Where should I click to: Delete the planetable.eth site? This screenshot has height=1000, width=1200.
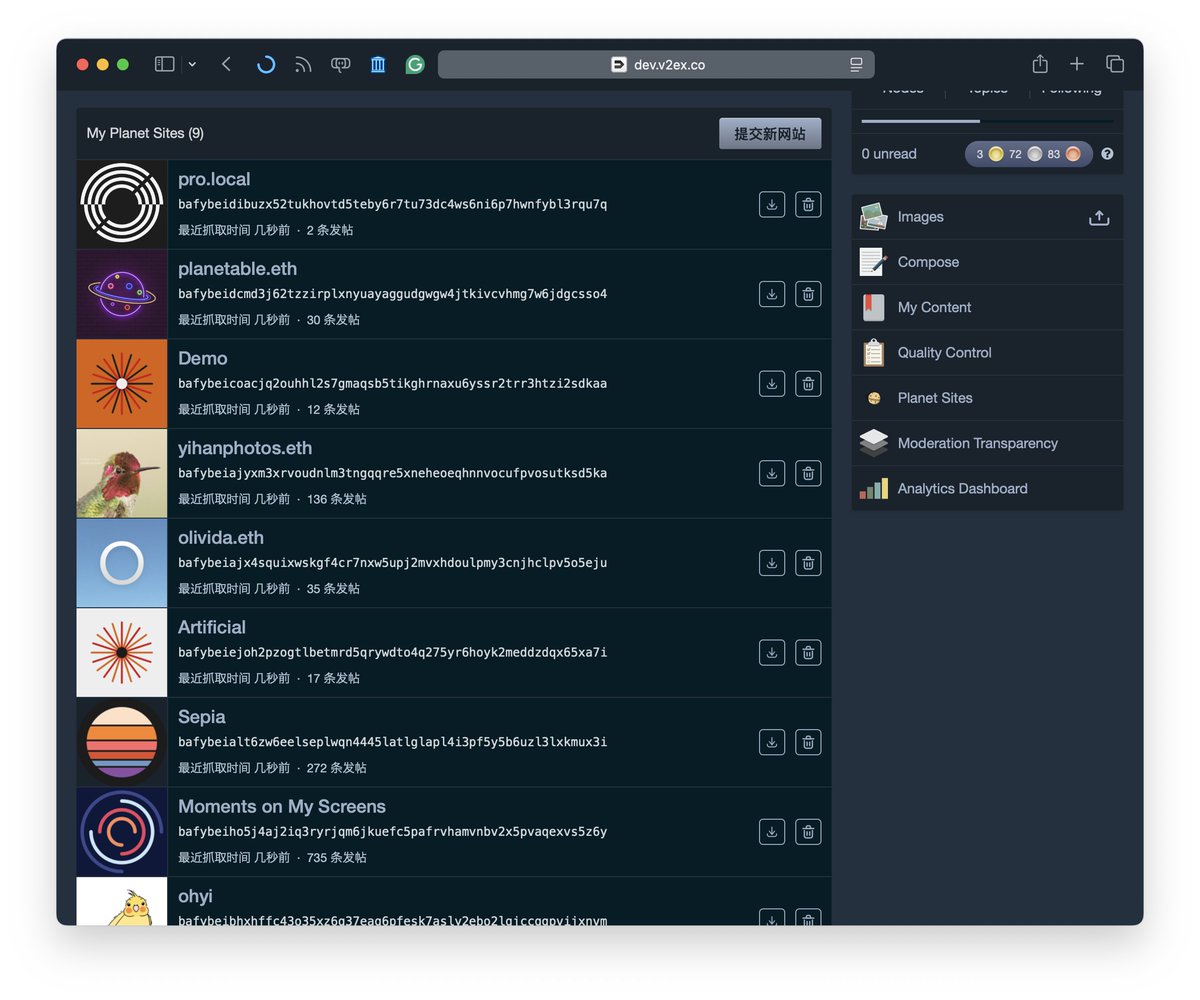click(808, 294)
